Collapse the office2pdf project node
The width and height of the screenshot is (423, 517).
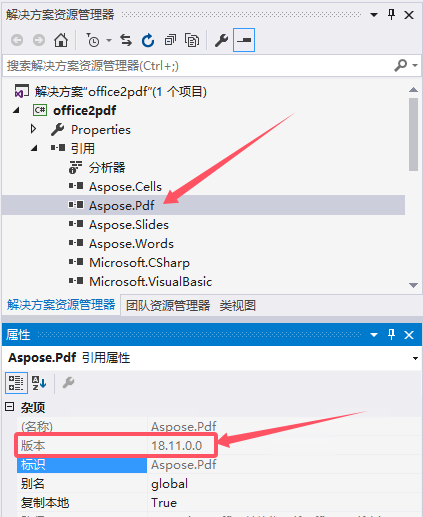16,110
